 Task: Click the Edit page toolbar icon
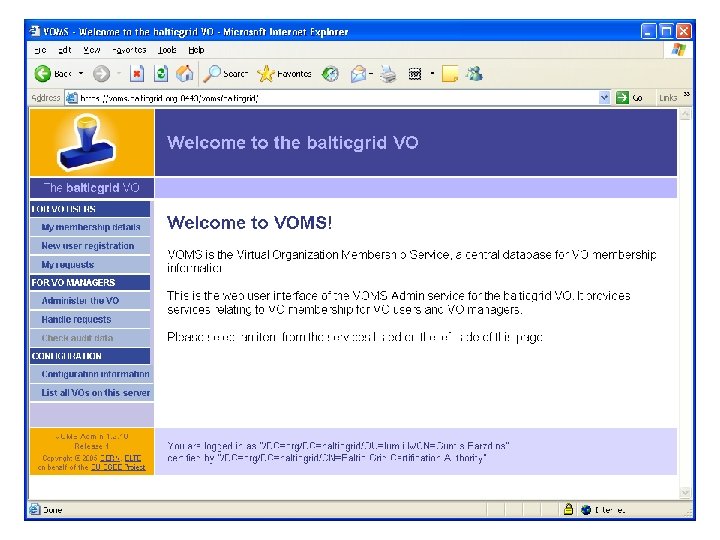point(415,73)
